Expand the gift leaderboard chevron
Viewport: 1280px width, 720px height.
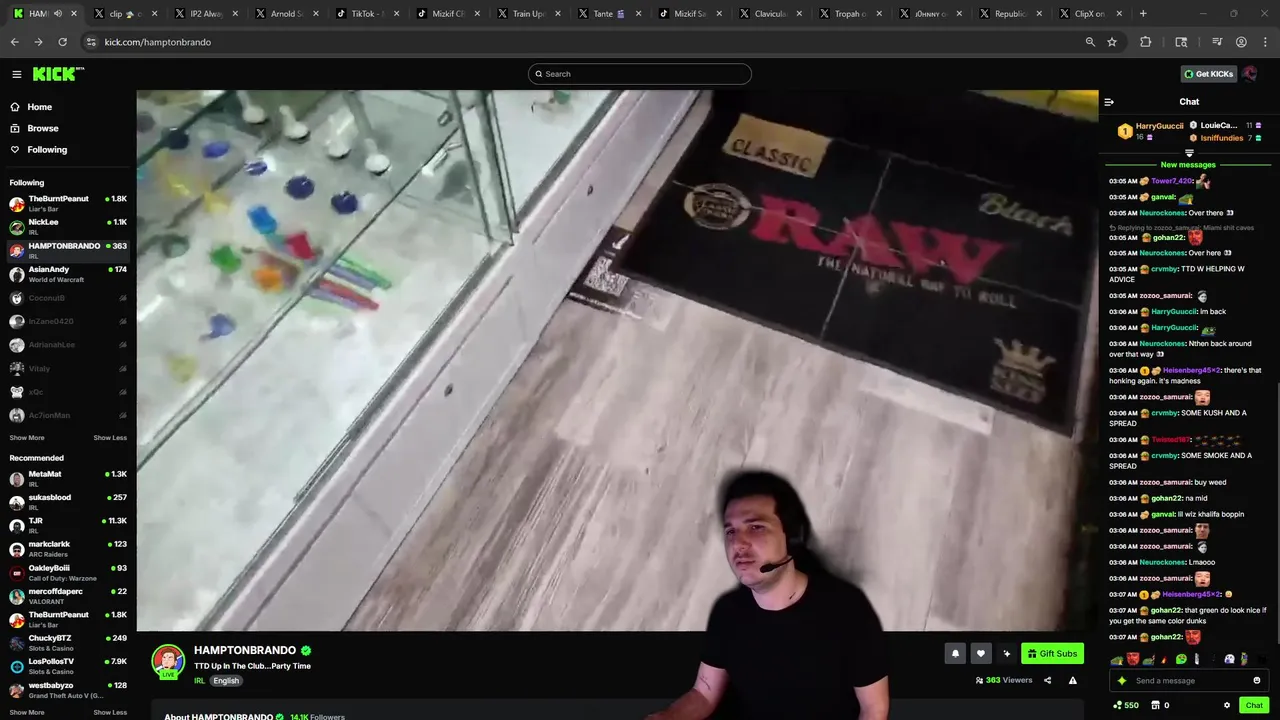point(1189,153)
